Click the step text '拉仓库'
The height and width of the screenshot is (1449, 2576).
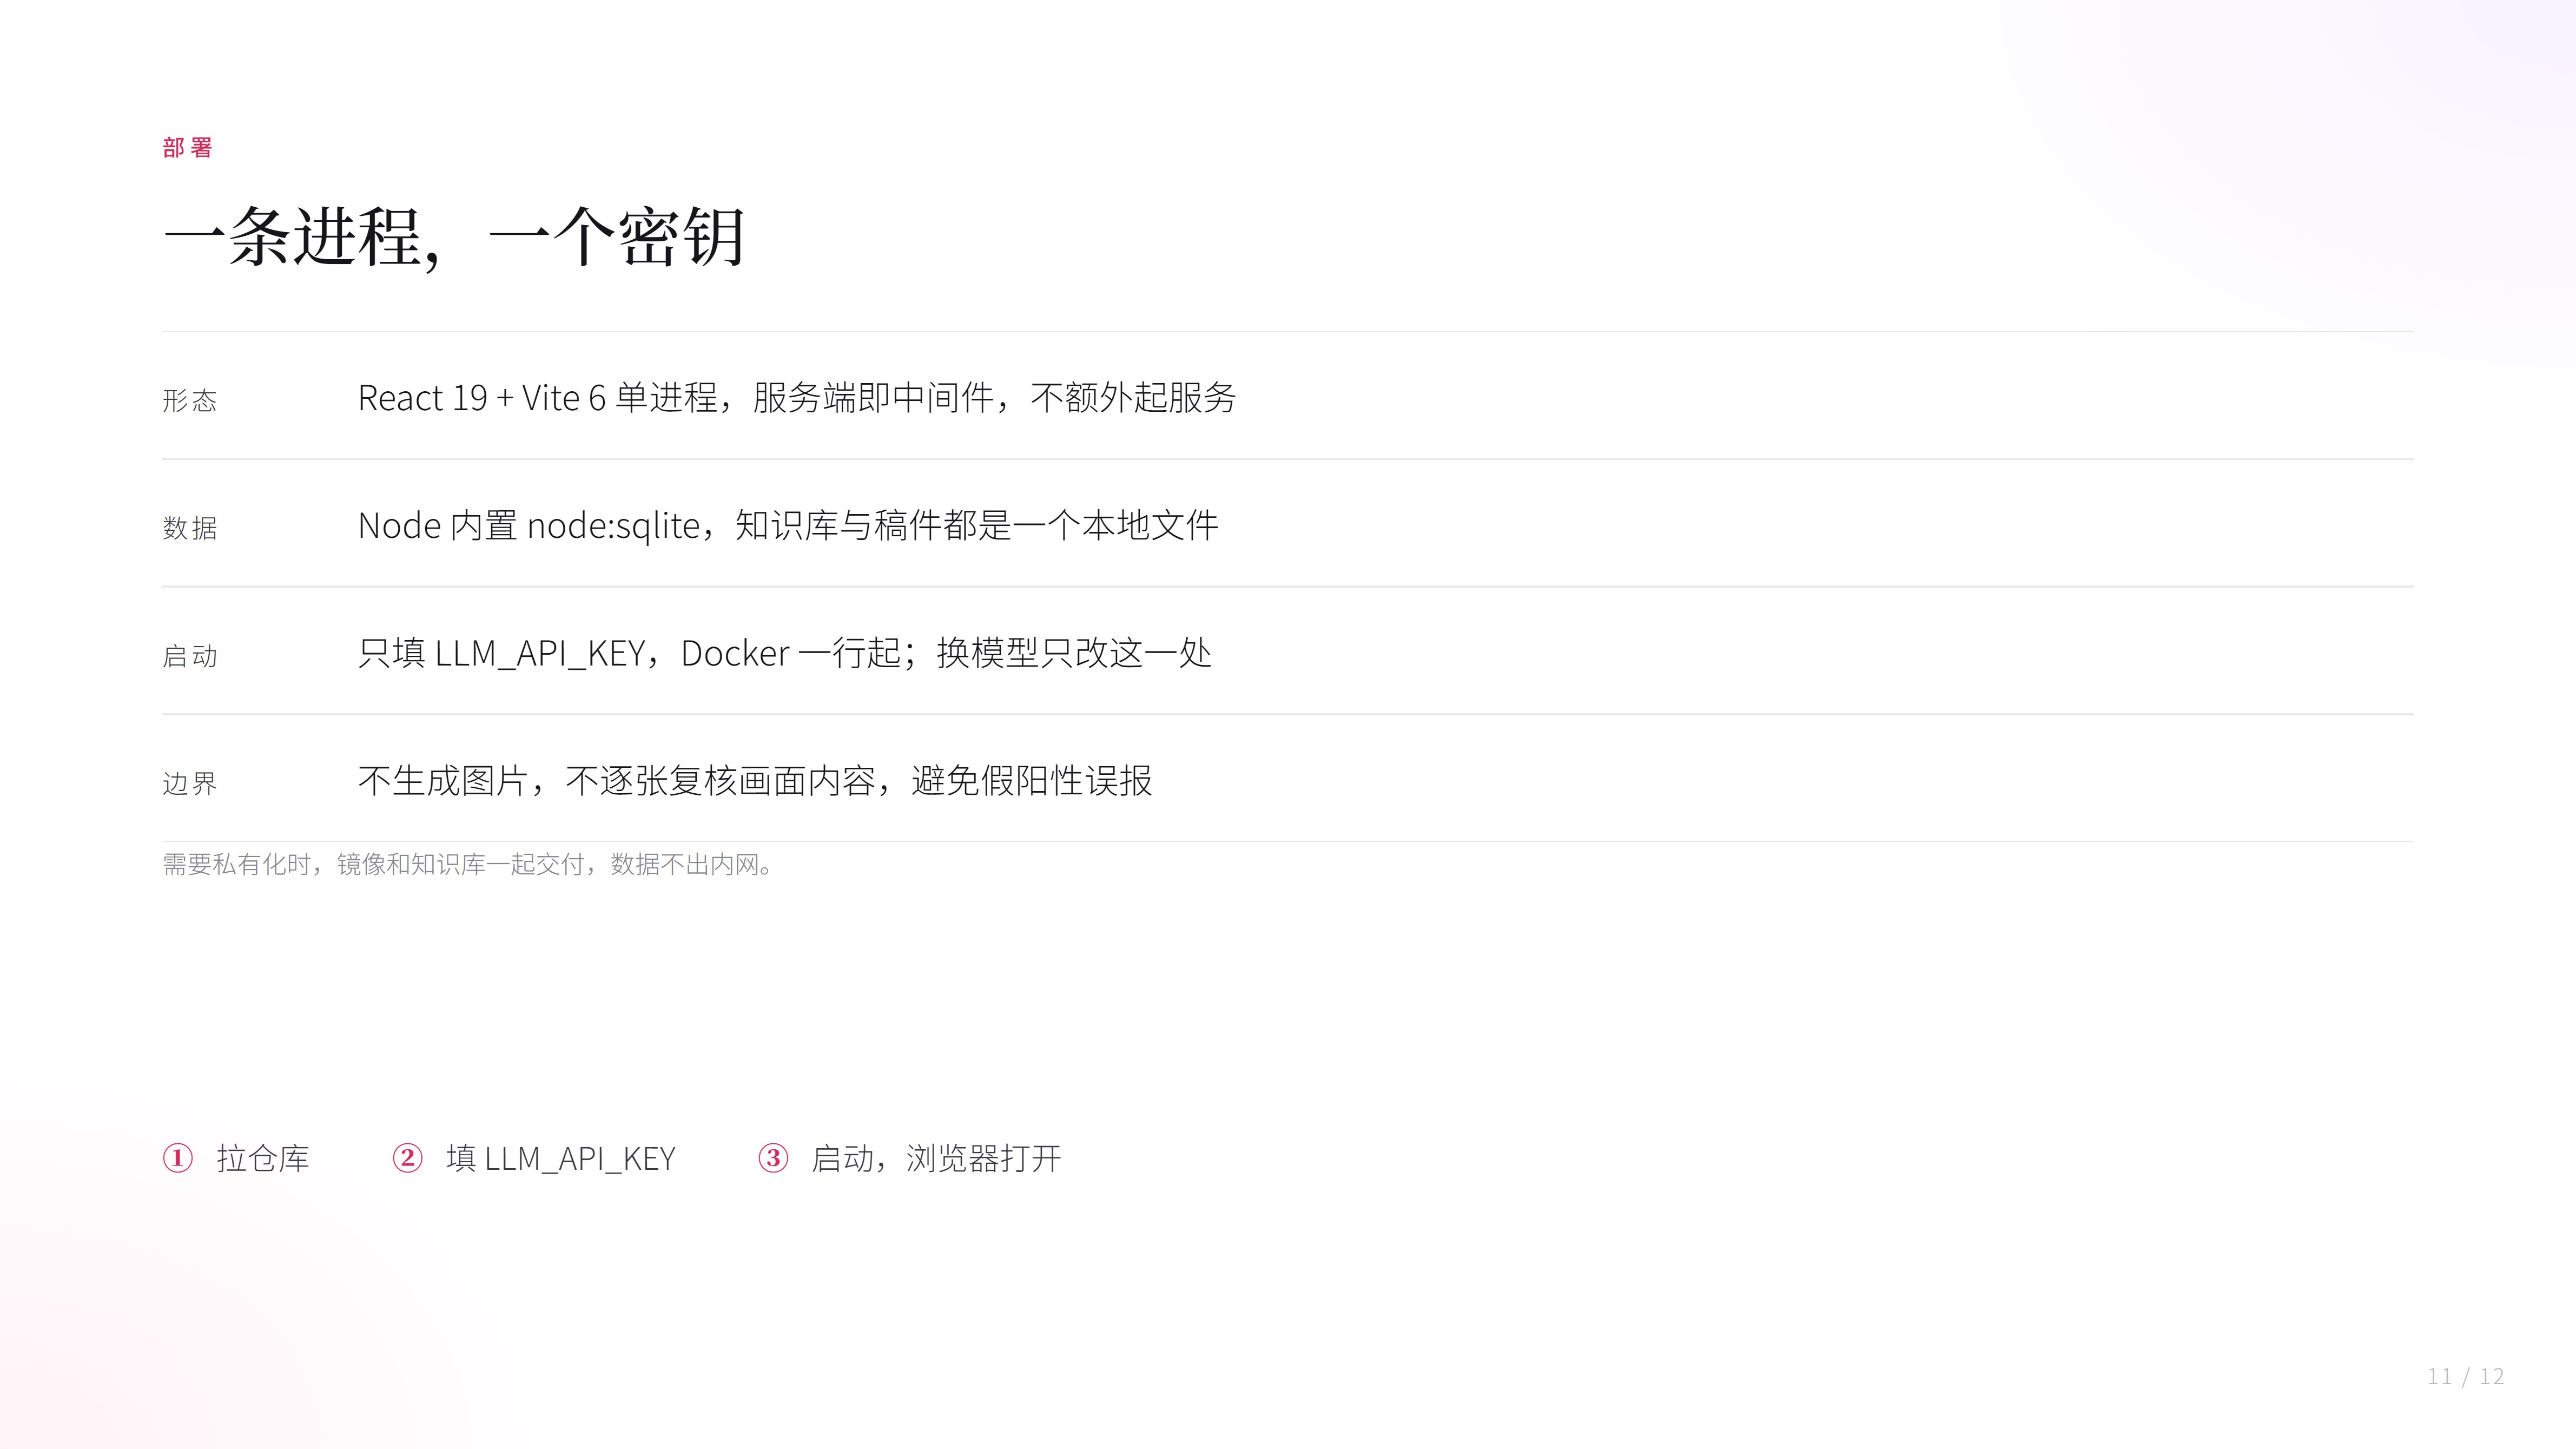[263, 1158]
